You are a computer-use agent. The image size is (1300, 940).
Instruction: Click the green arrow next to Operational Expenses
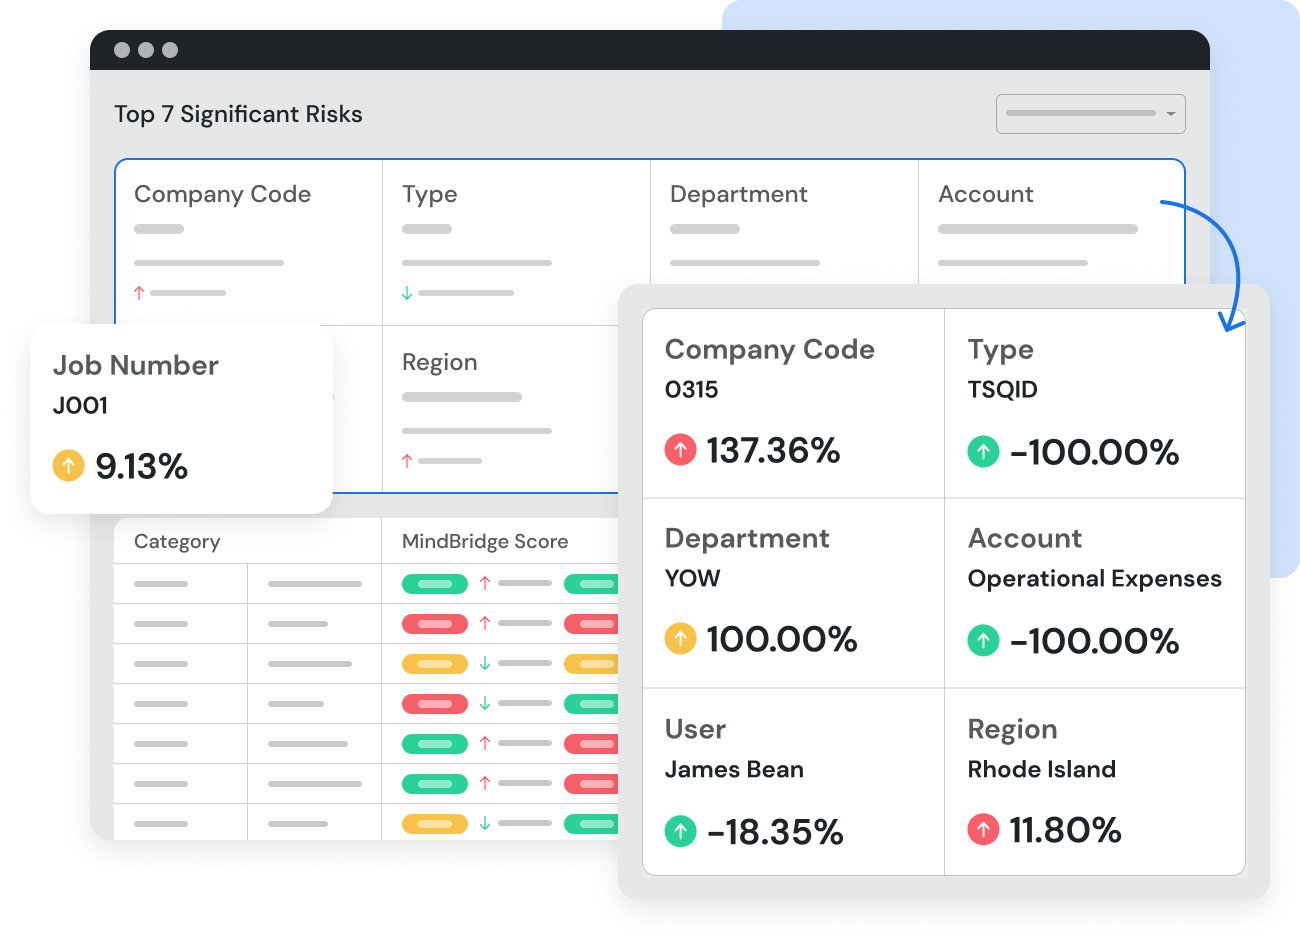coord(983,641)
